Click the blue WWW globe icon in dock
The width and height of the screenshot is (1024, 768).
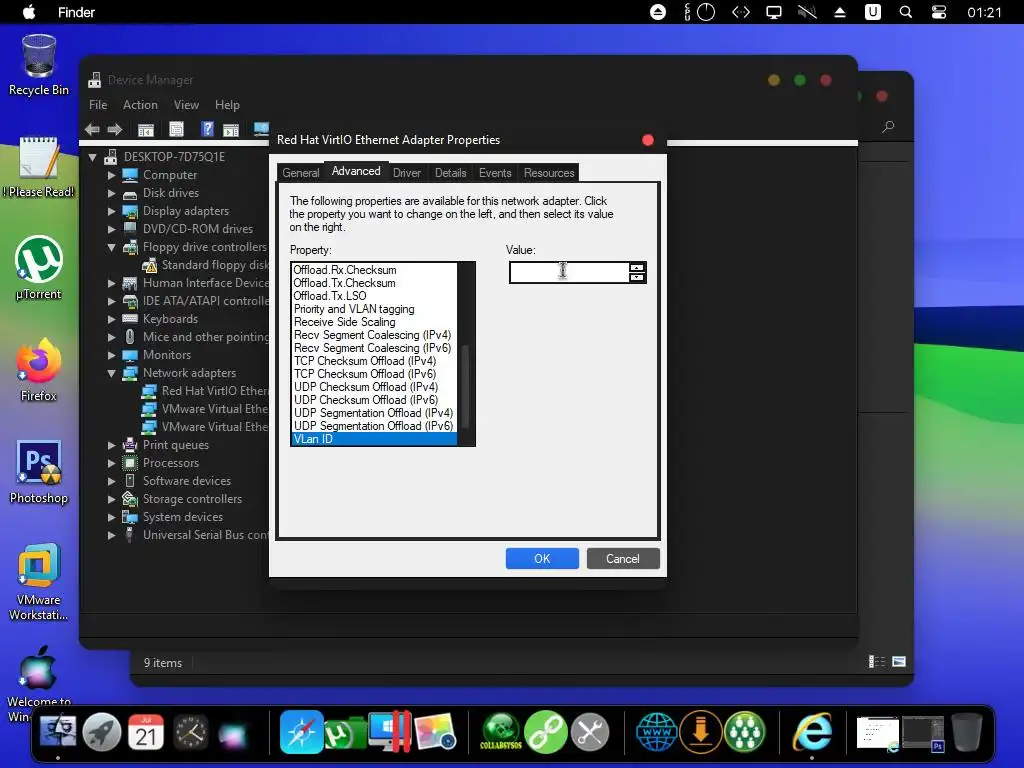coord(656,732)
